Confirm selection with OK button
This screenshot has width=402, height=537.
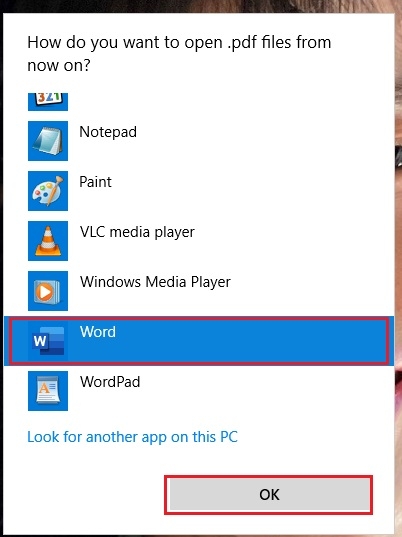[269, 495]
